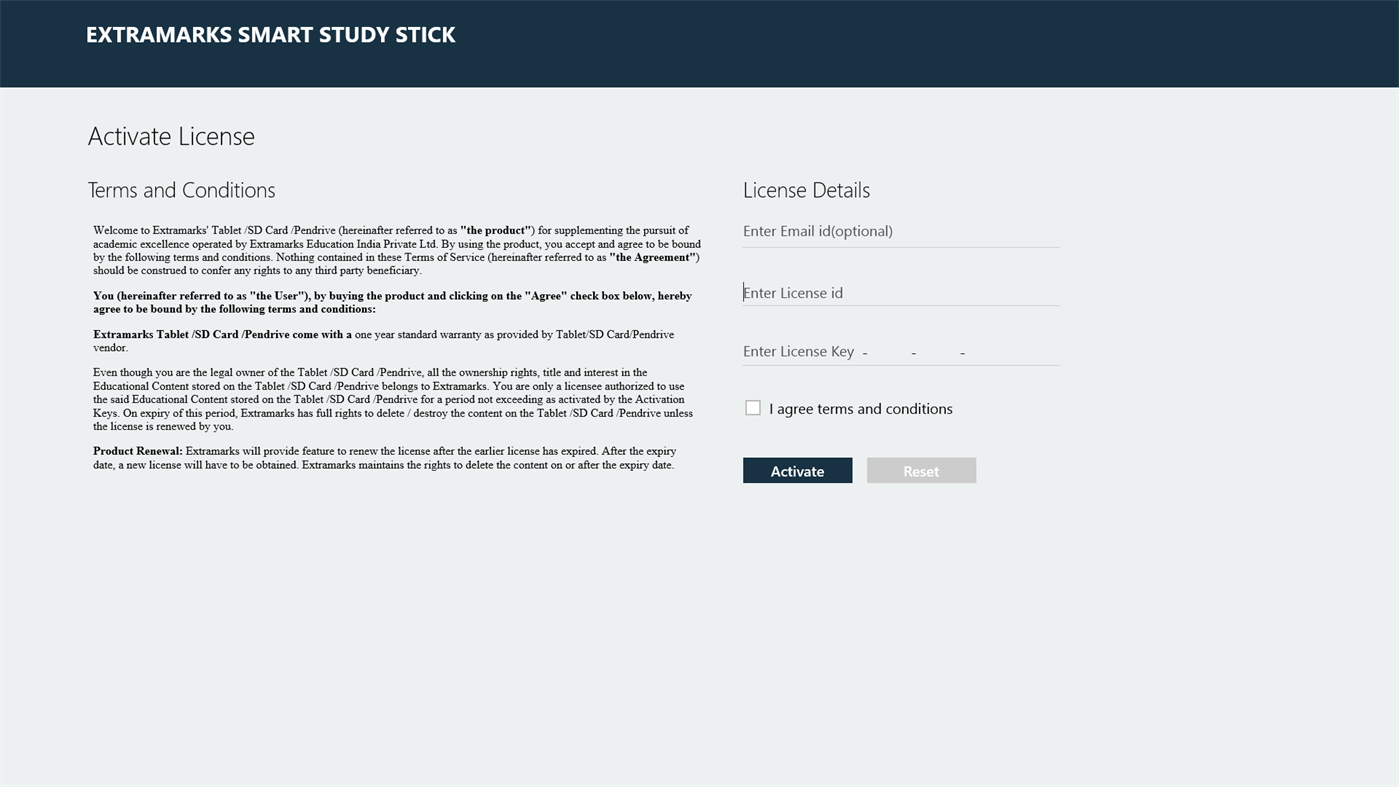Viewport: 1399px width, 787px height.
Task: Click the Activate button
Action: click(797, 470)
